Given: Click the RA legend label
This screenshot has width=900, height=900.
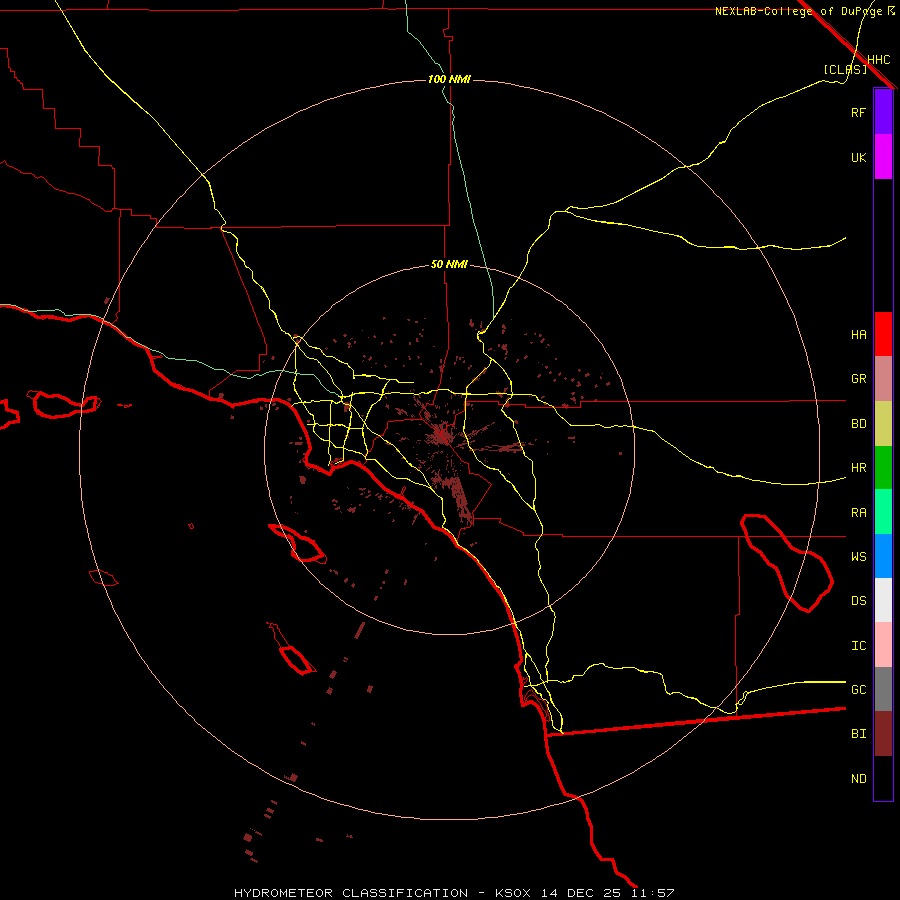Looking at the screenshot, I should [x=858, y=513].
